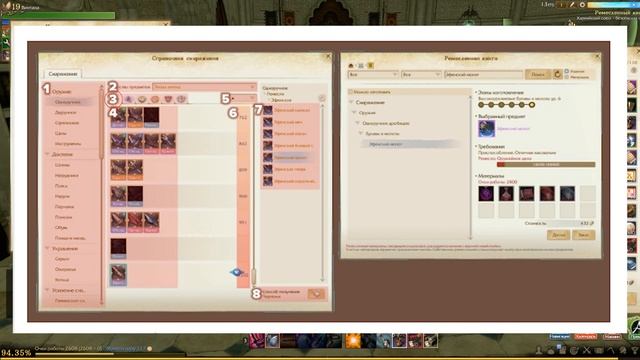Open the item type dropdown above the filter icons
The height and width of the screenshot is (360, 640).
click(204, 87)
